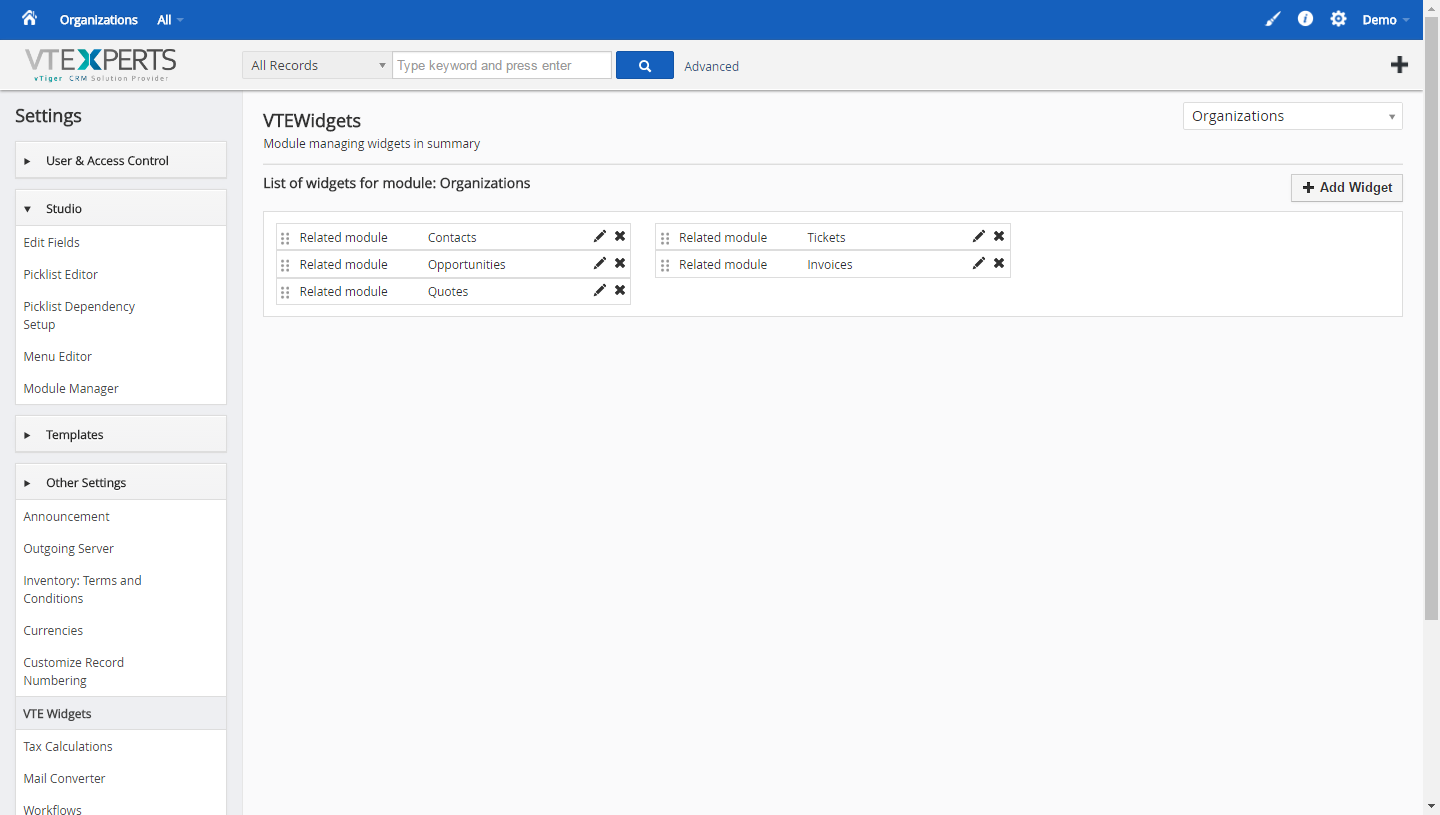
Task: Edit the Contacts widget with pencil icon
Action: tap(600, 236)
